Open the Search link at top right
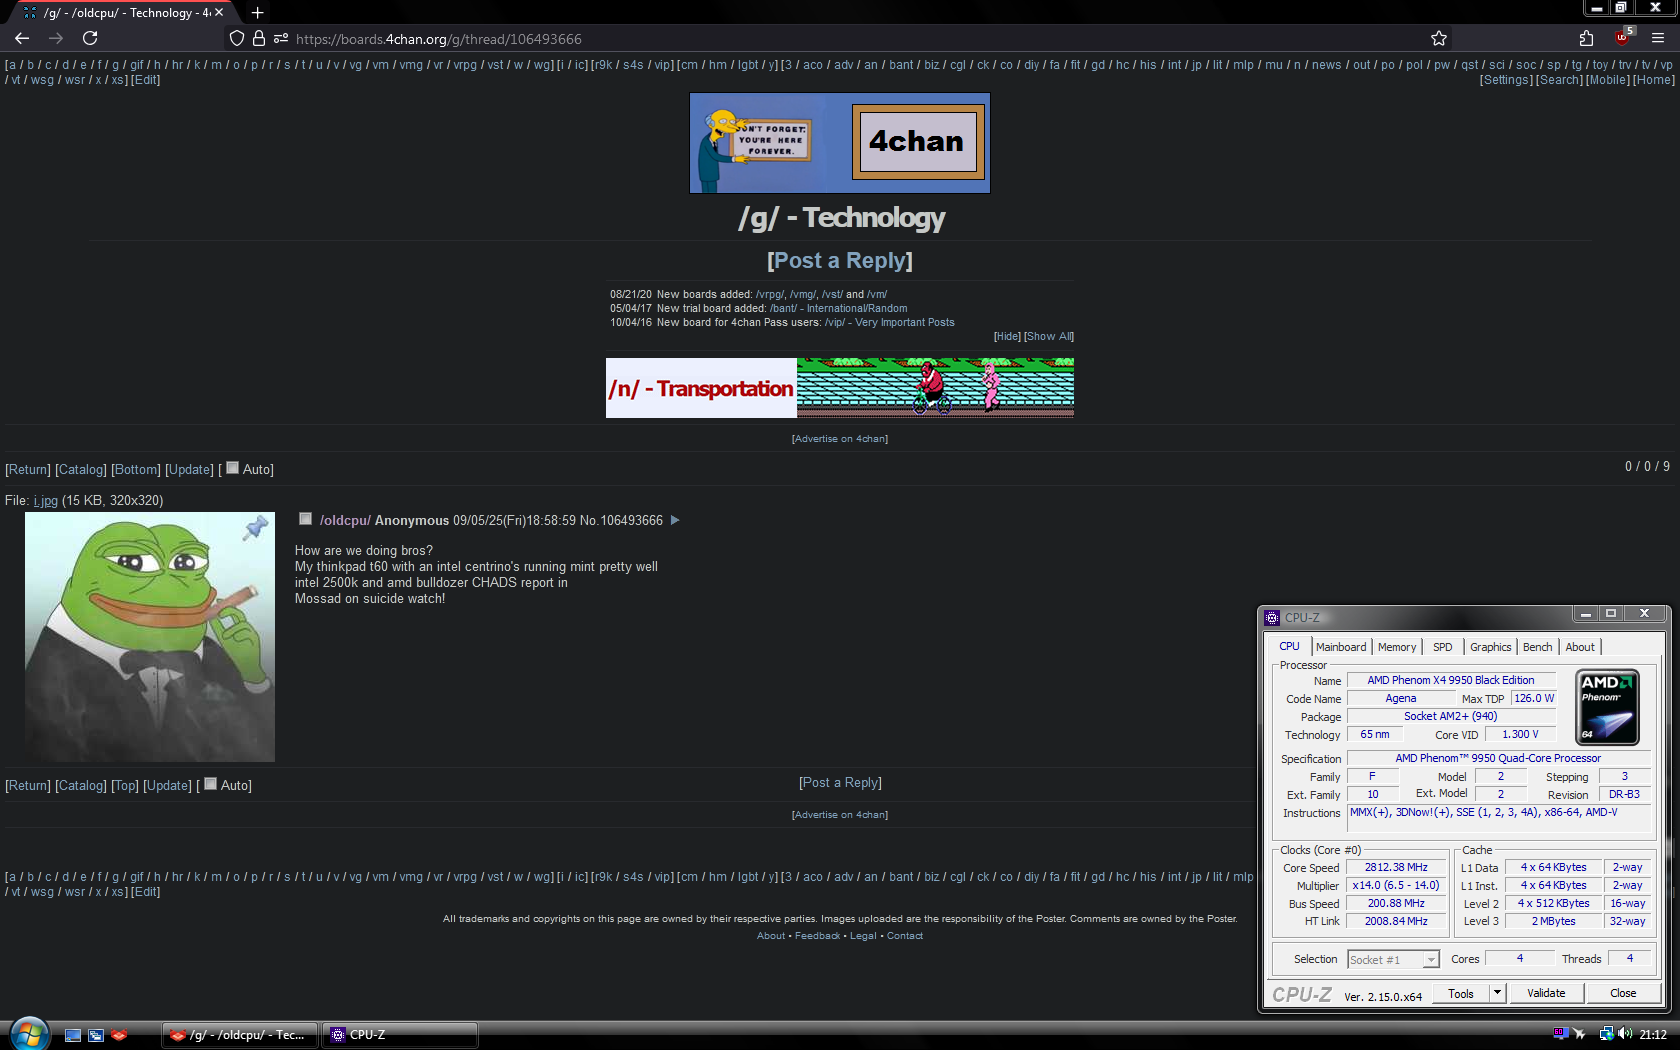 click(x=1559, y=80)
